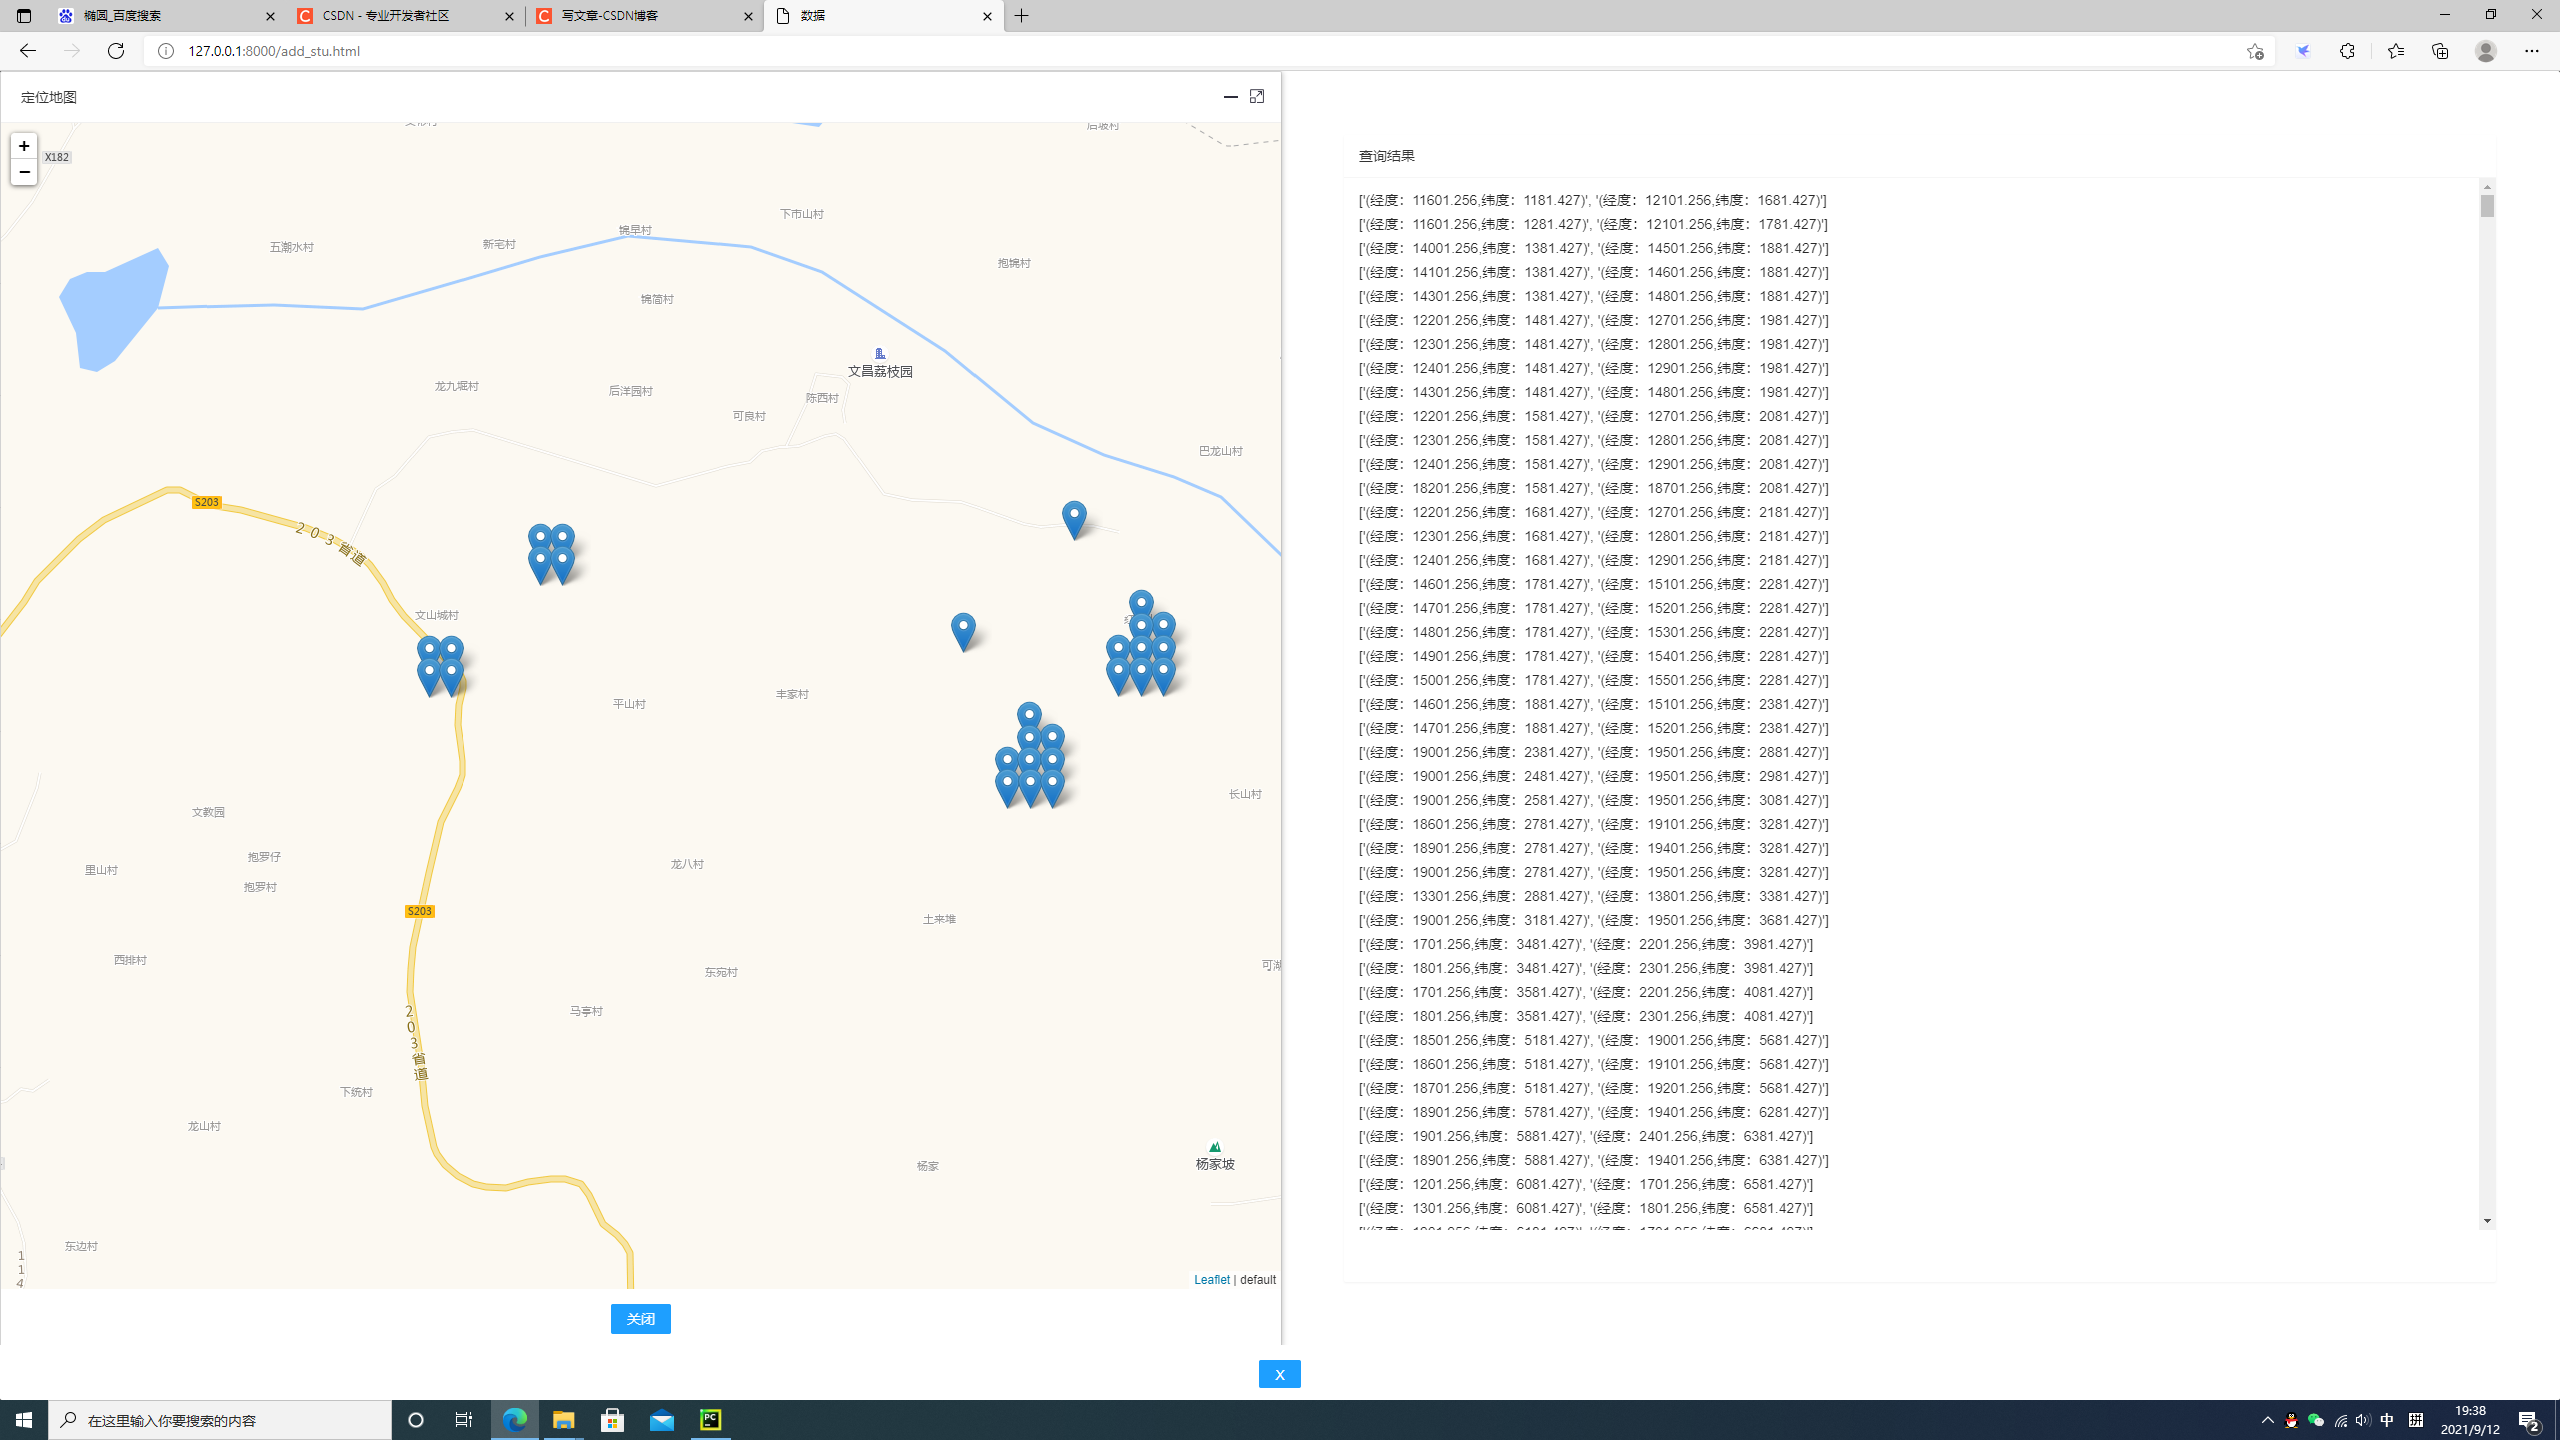2560x1440 pixels.
Task: Open the tab actions menu
Action: point(24,16)
